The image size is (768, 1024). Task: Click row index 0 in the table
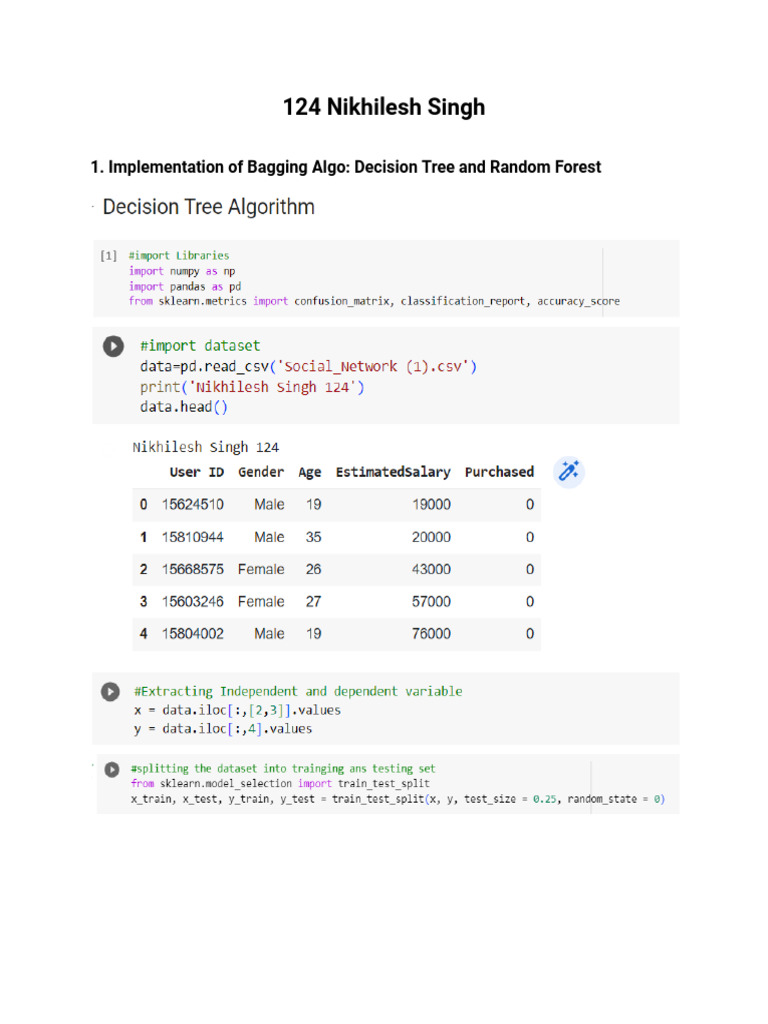point(143,505)
